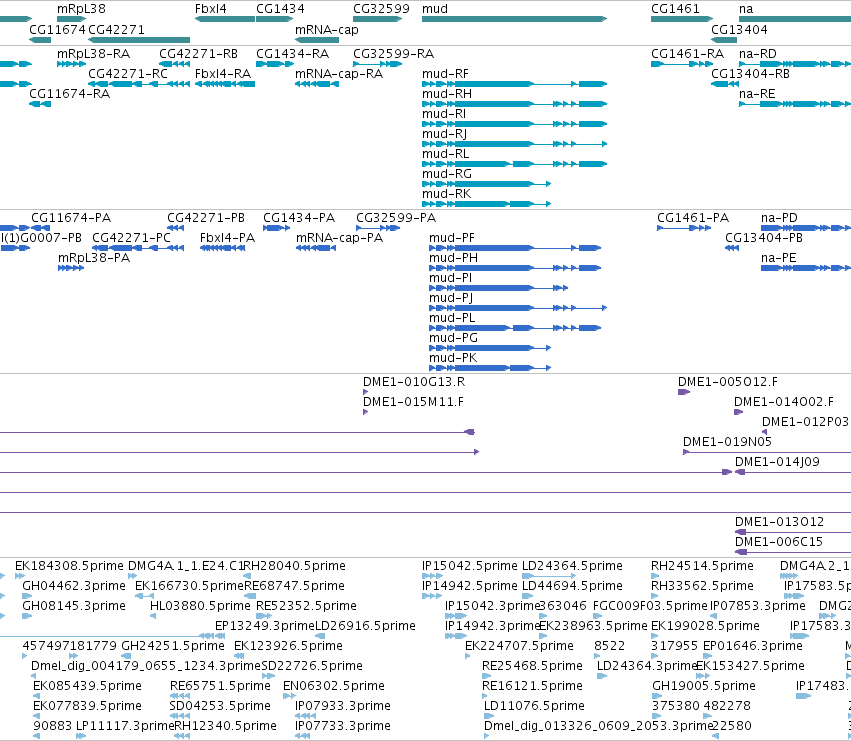The height and width of the screenshot is (741, 851).
Task: Select the CG32599-RA transcript label
Action: point(393,54)
